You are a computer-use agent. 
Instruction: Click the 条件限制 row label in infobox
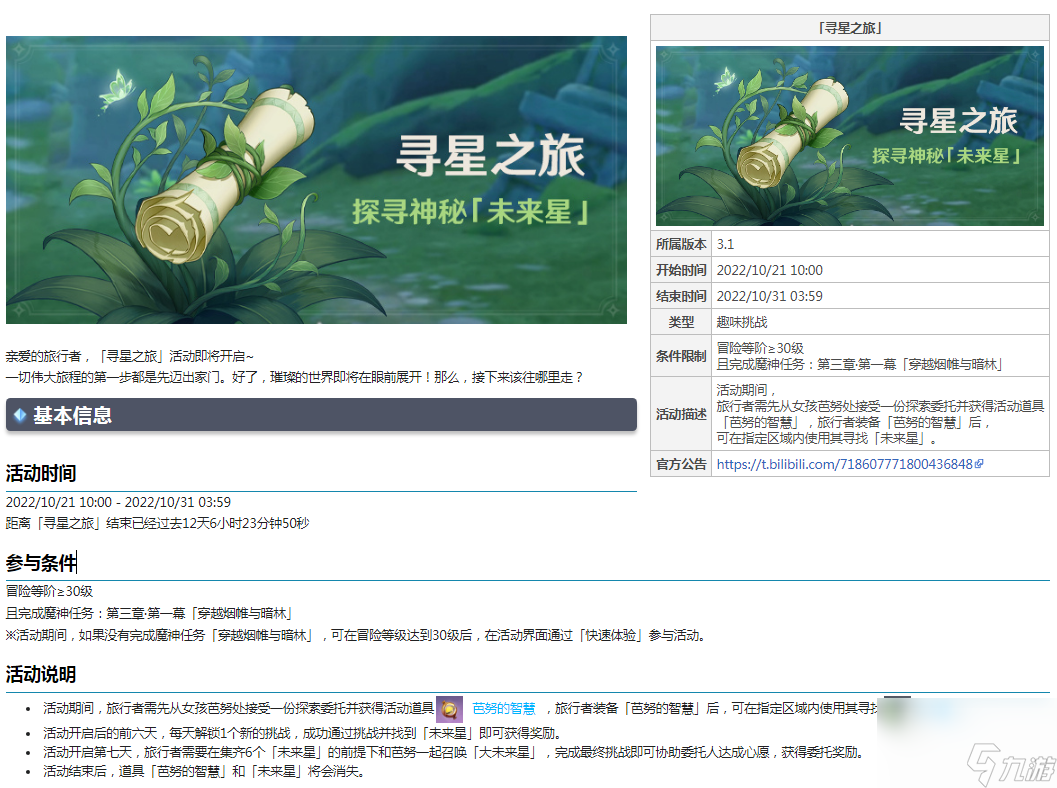(681, 357)
